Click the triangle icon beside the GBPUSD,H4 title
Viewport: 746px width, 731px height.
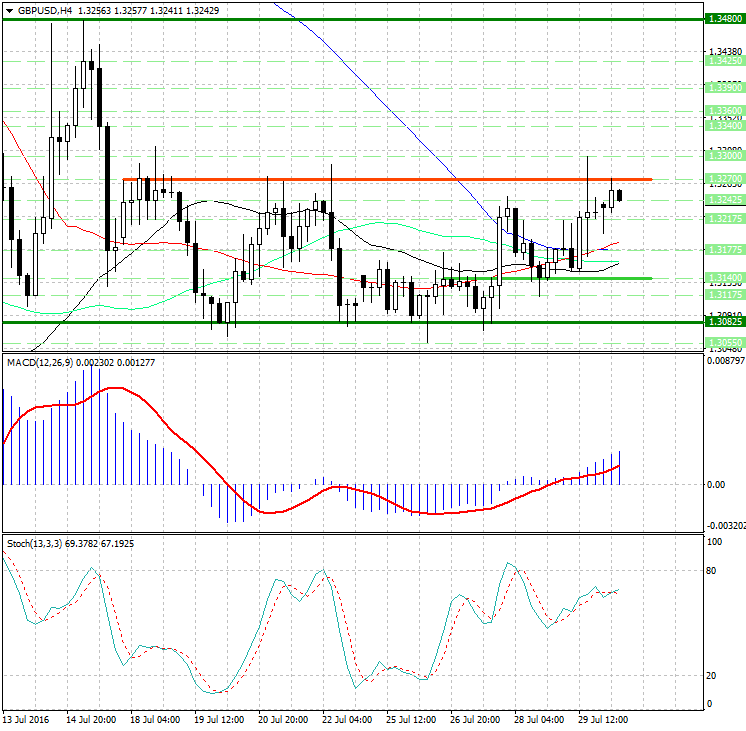click(x=8, y=10)
